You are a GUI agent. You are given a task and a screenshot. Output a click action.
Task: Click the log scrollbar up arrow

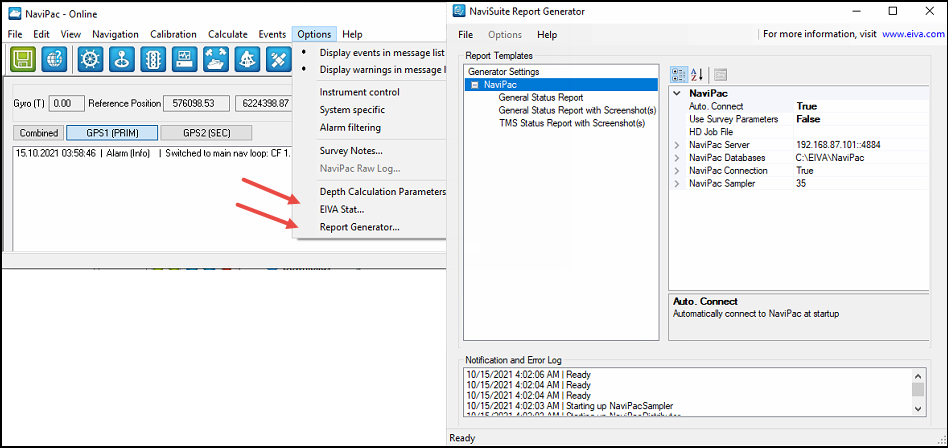[x=918, y=375]
